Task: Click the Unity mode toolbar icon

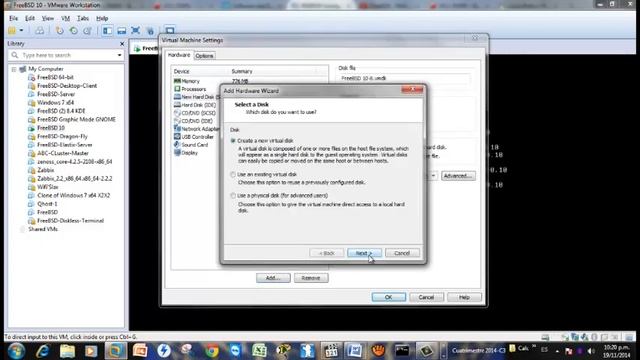Action: tap(150, 31)
